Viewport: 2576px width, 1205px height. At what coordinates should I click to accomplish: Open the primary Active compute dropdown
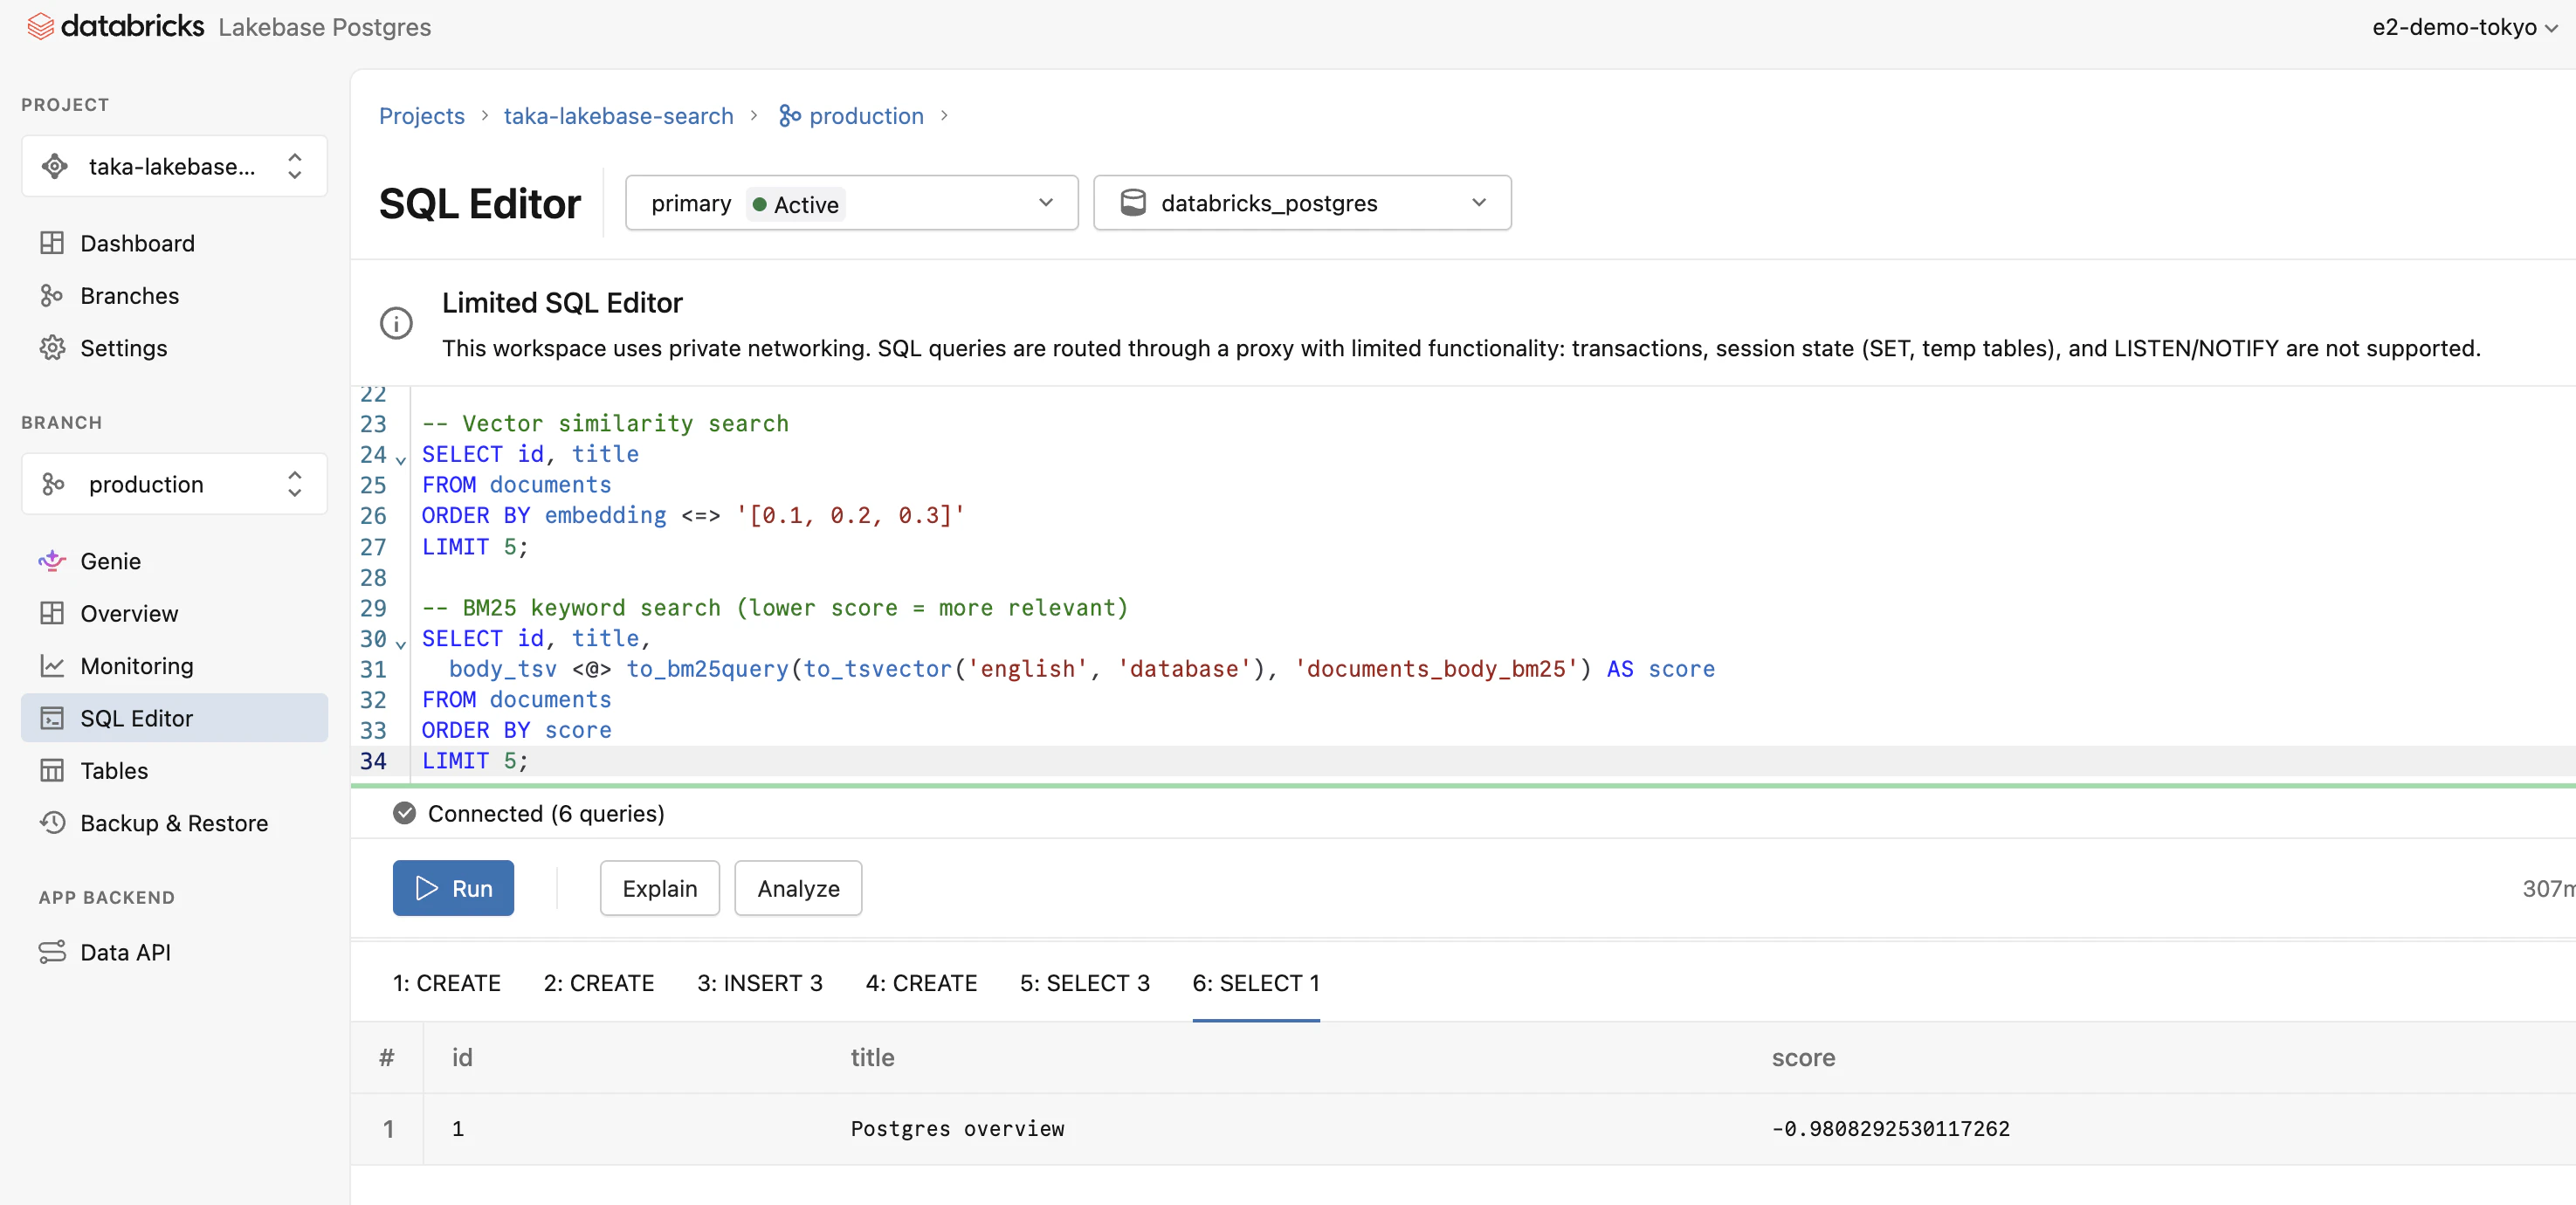coord(851,203)
